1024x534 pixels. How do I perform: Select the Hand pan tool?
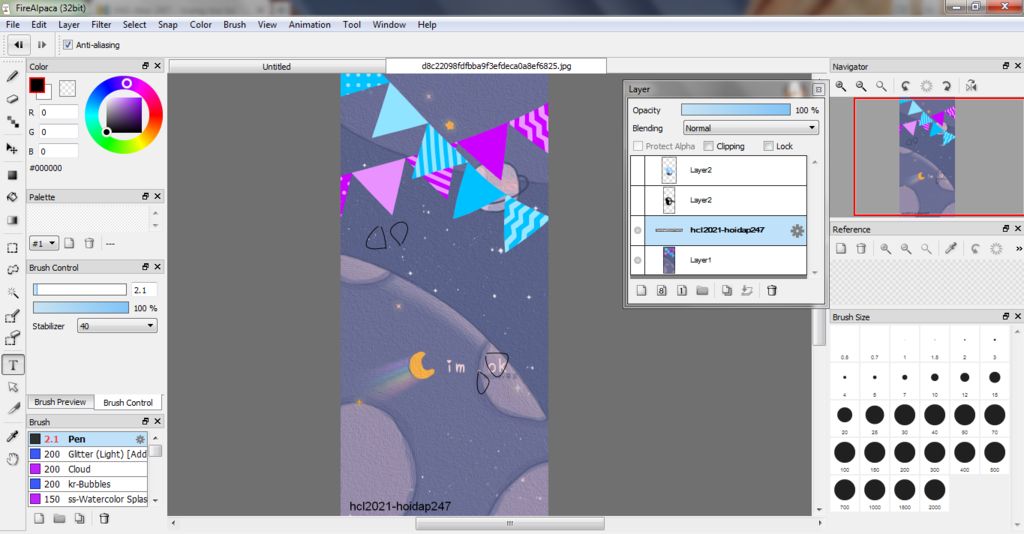12,460
